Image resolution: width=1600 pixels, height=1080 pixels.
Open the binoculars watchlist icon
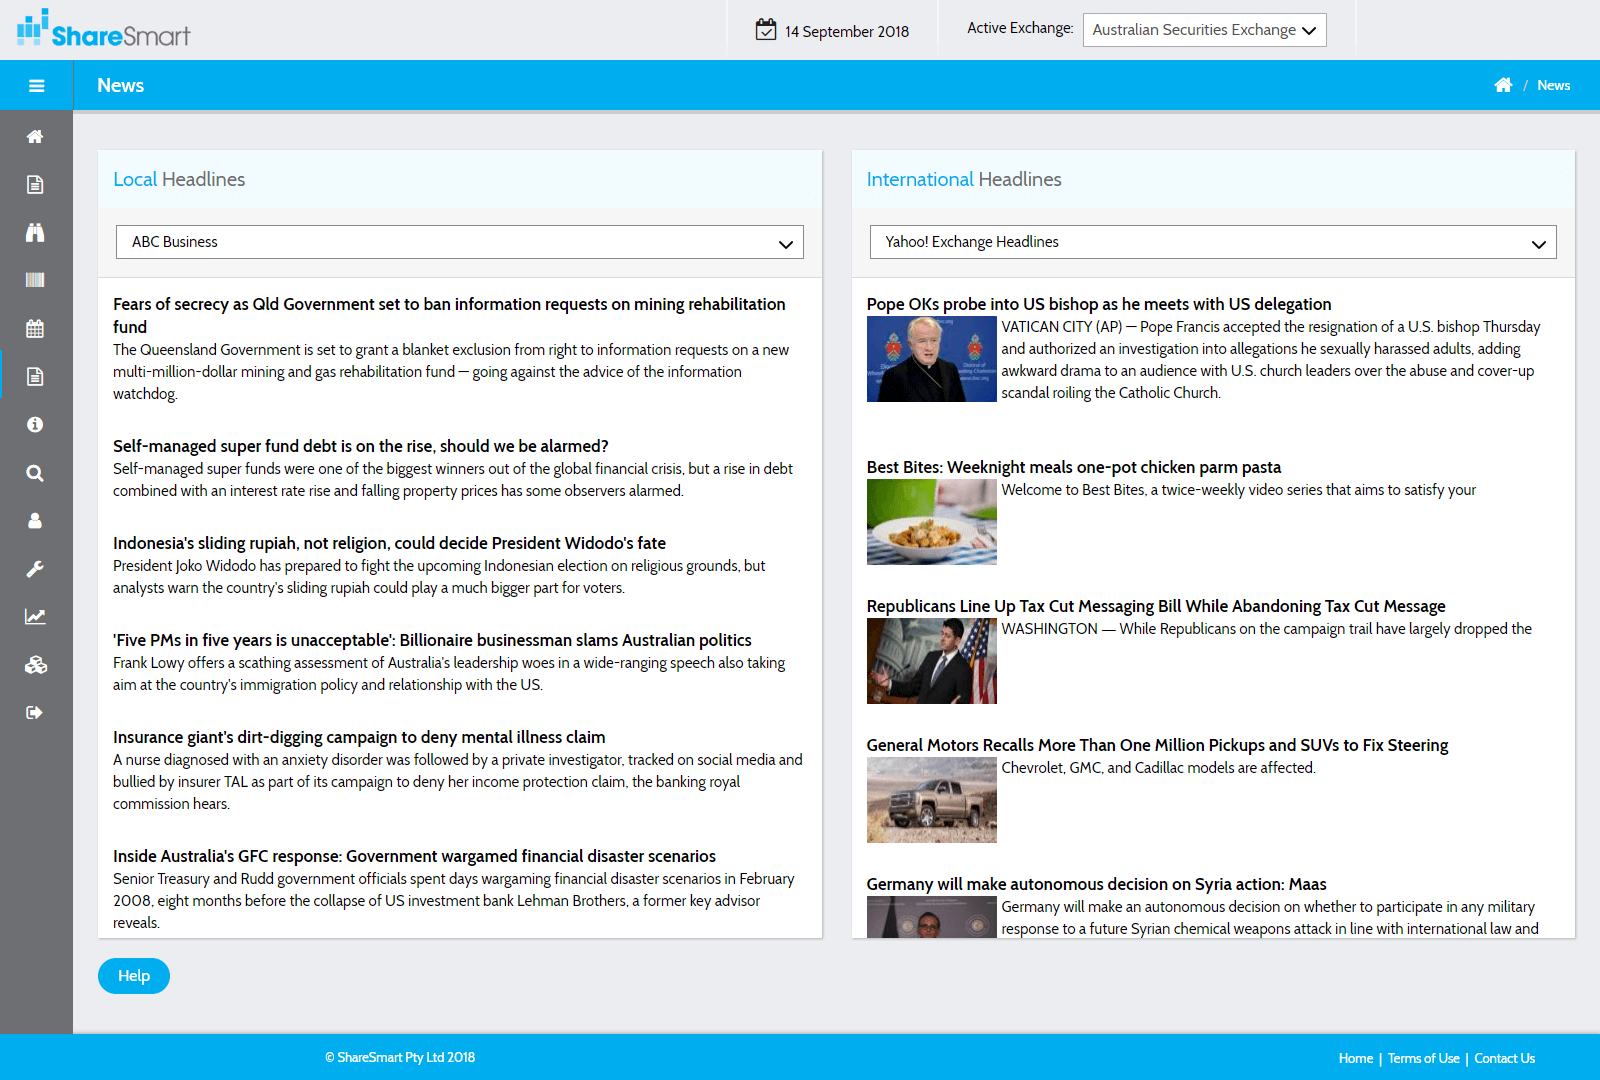coord(35,232)
